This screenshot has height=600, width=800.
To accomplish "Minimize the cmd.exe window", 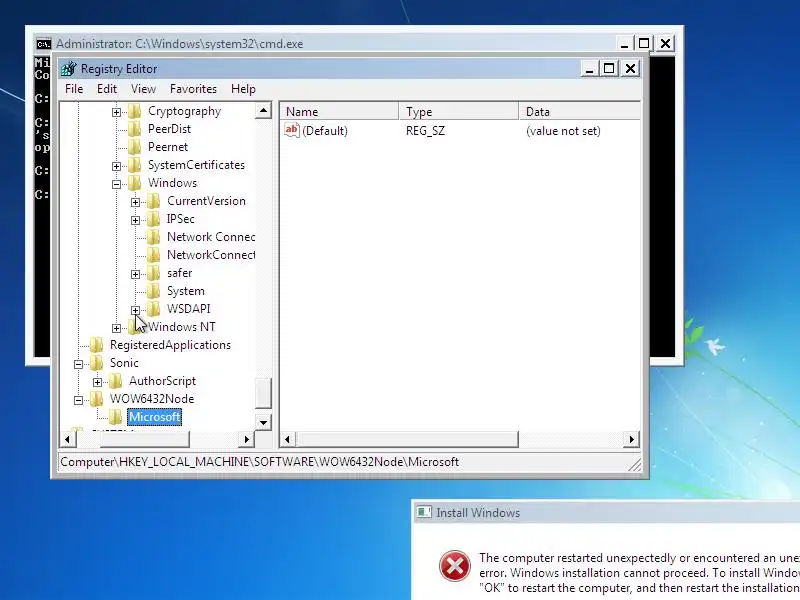I will (624, 44).
